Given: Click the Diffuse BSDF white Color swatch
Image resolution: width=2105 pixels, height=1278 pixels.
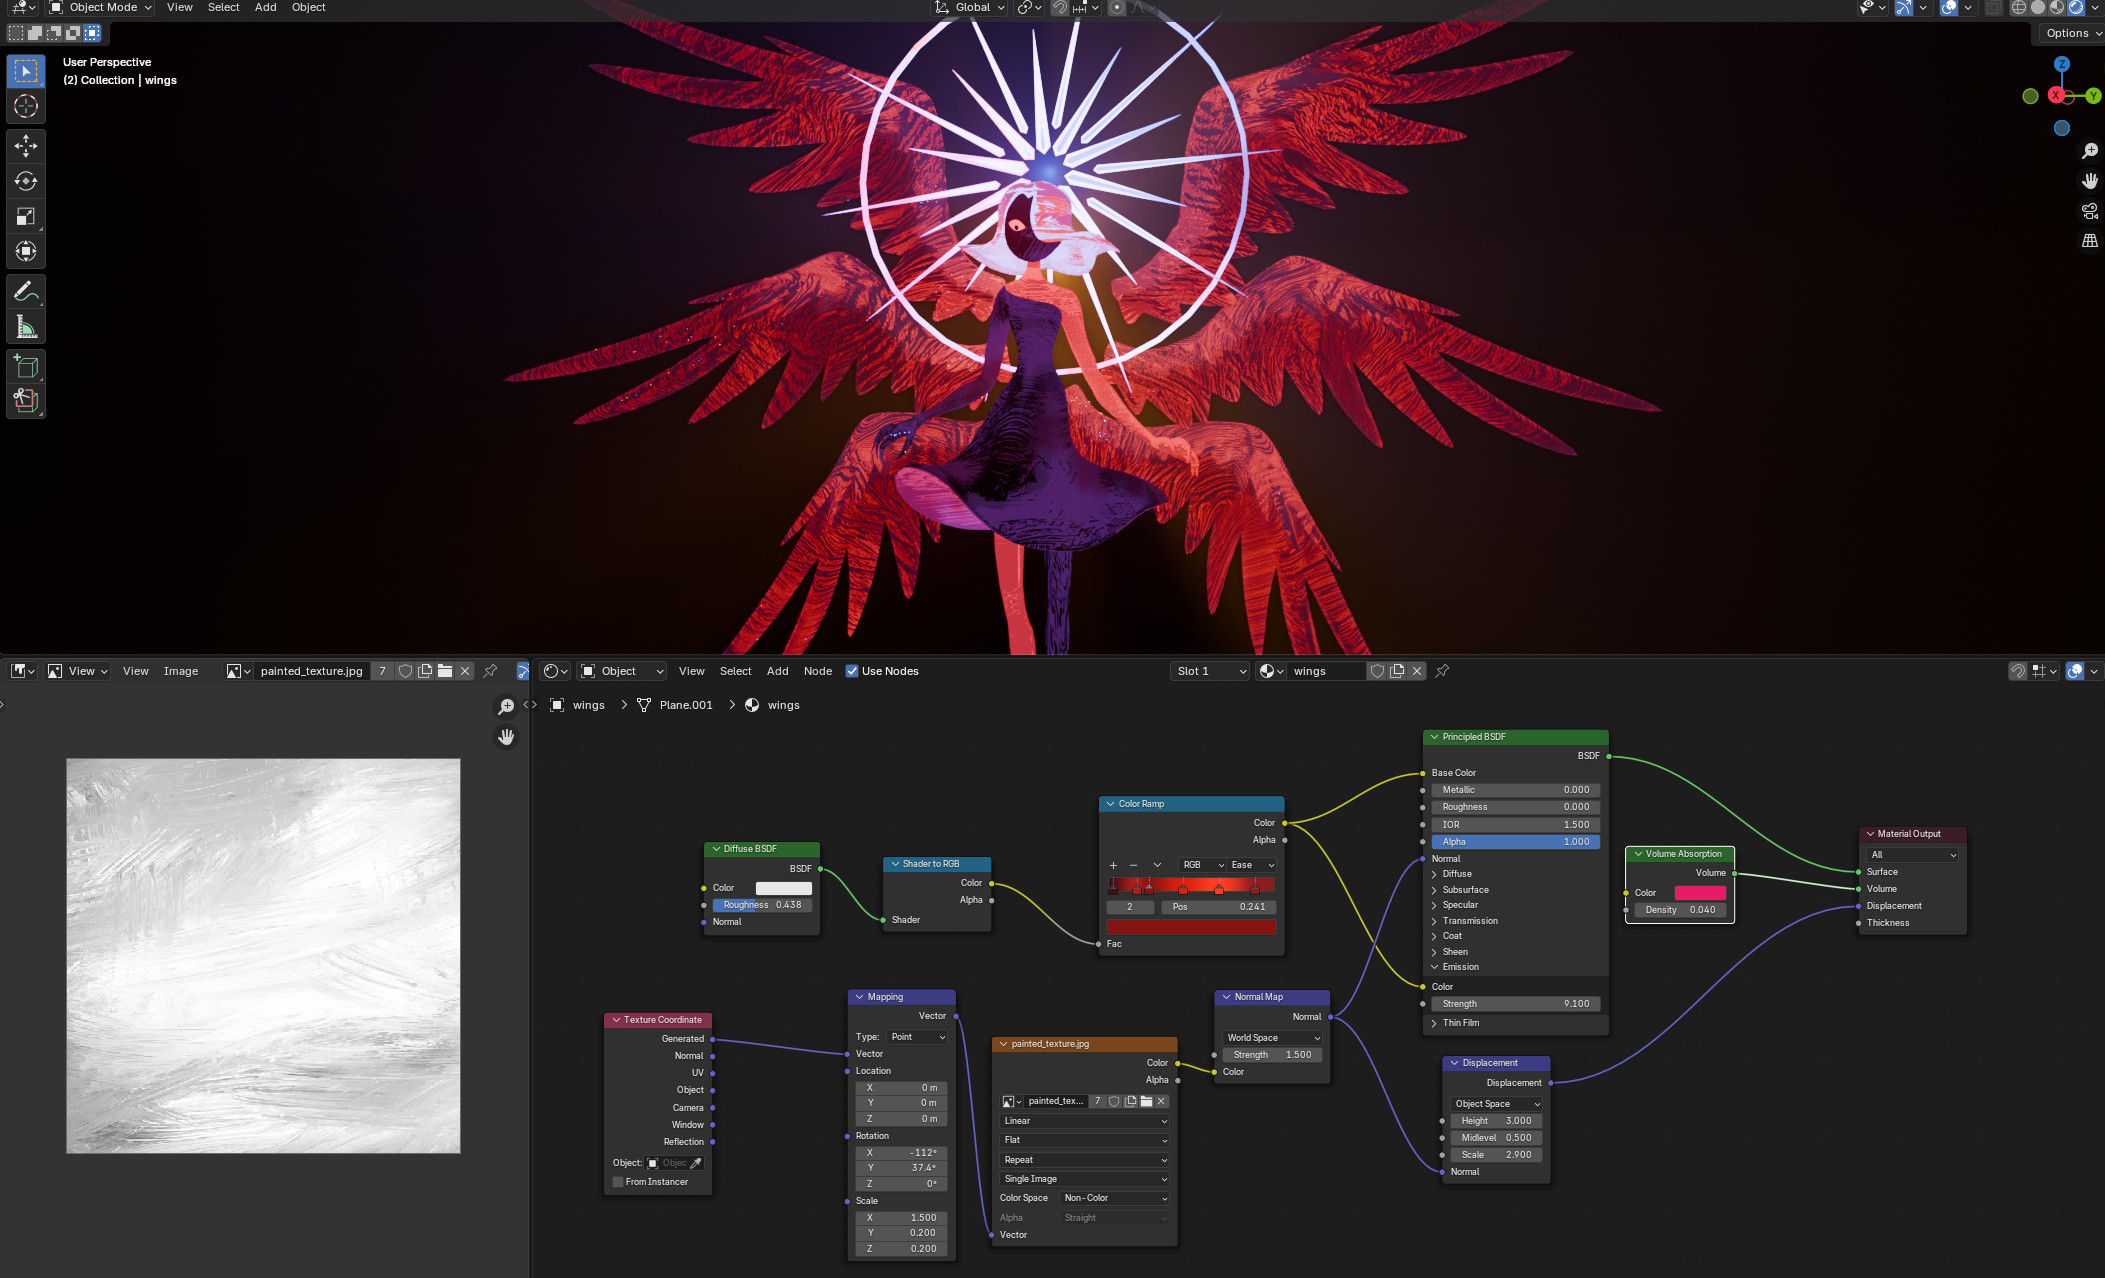Looking at the screenshot, I should 783,888.
